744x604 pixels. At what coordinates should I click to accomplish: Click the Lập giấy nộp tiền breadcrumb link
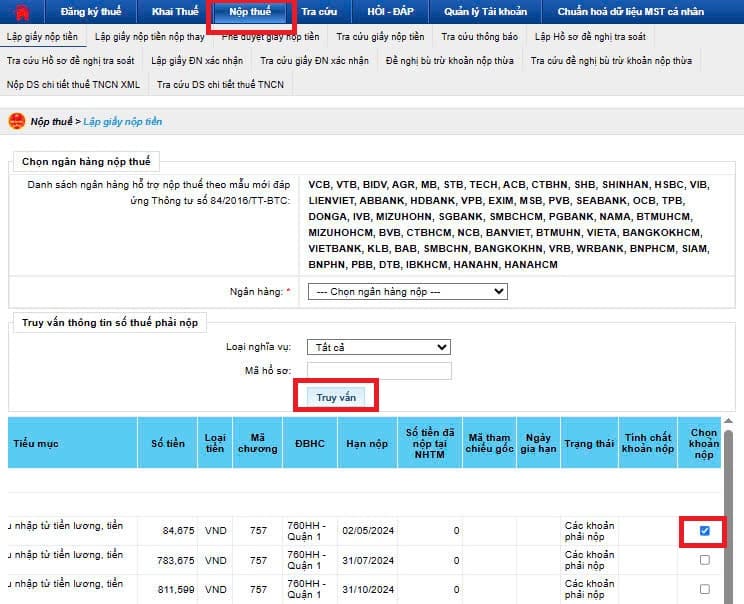coord(122,121)
